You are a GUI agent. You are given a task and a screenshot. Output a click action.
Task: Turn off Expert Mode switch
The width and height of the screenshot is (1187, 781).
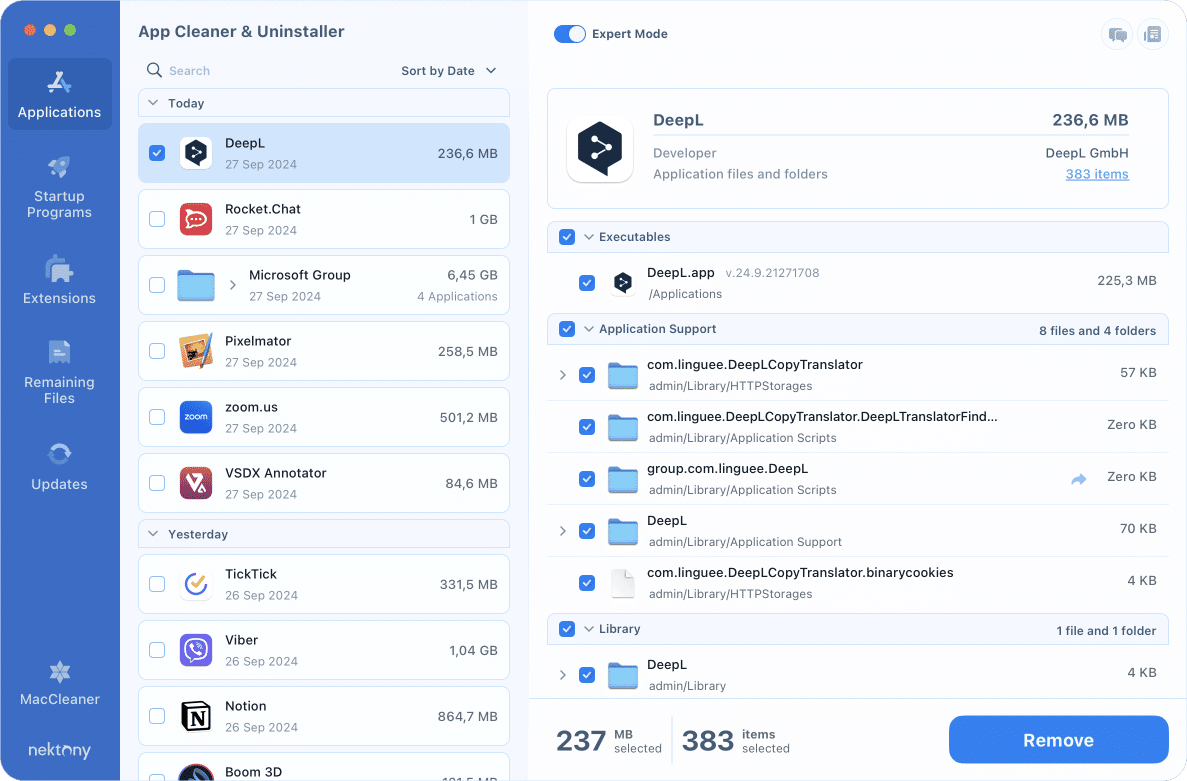569,34
